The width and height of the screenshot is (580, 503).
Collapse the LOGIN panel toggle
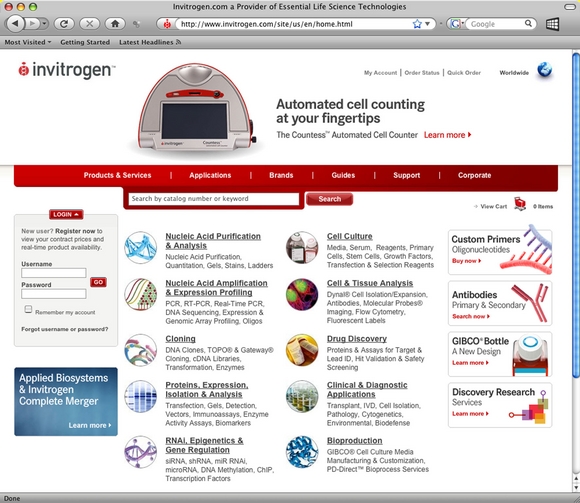pyautogui.click(x=66, y=215)
